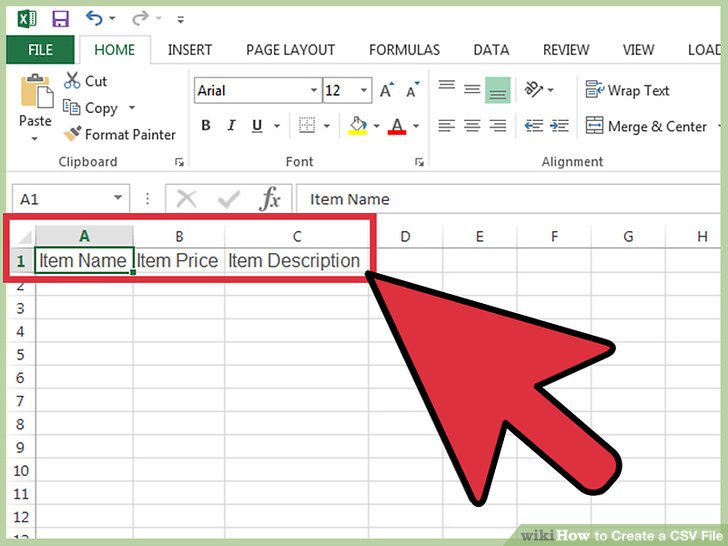
Task: Decrease the font size
Action: click(x=412, y=90)
